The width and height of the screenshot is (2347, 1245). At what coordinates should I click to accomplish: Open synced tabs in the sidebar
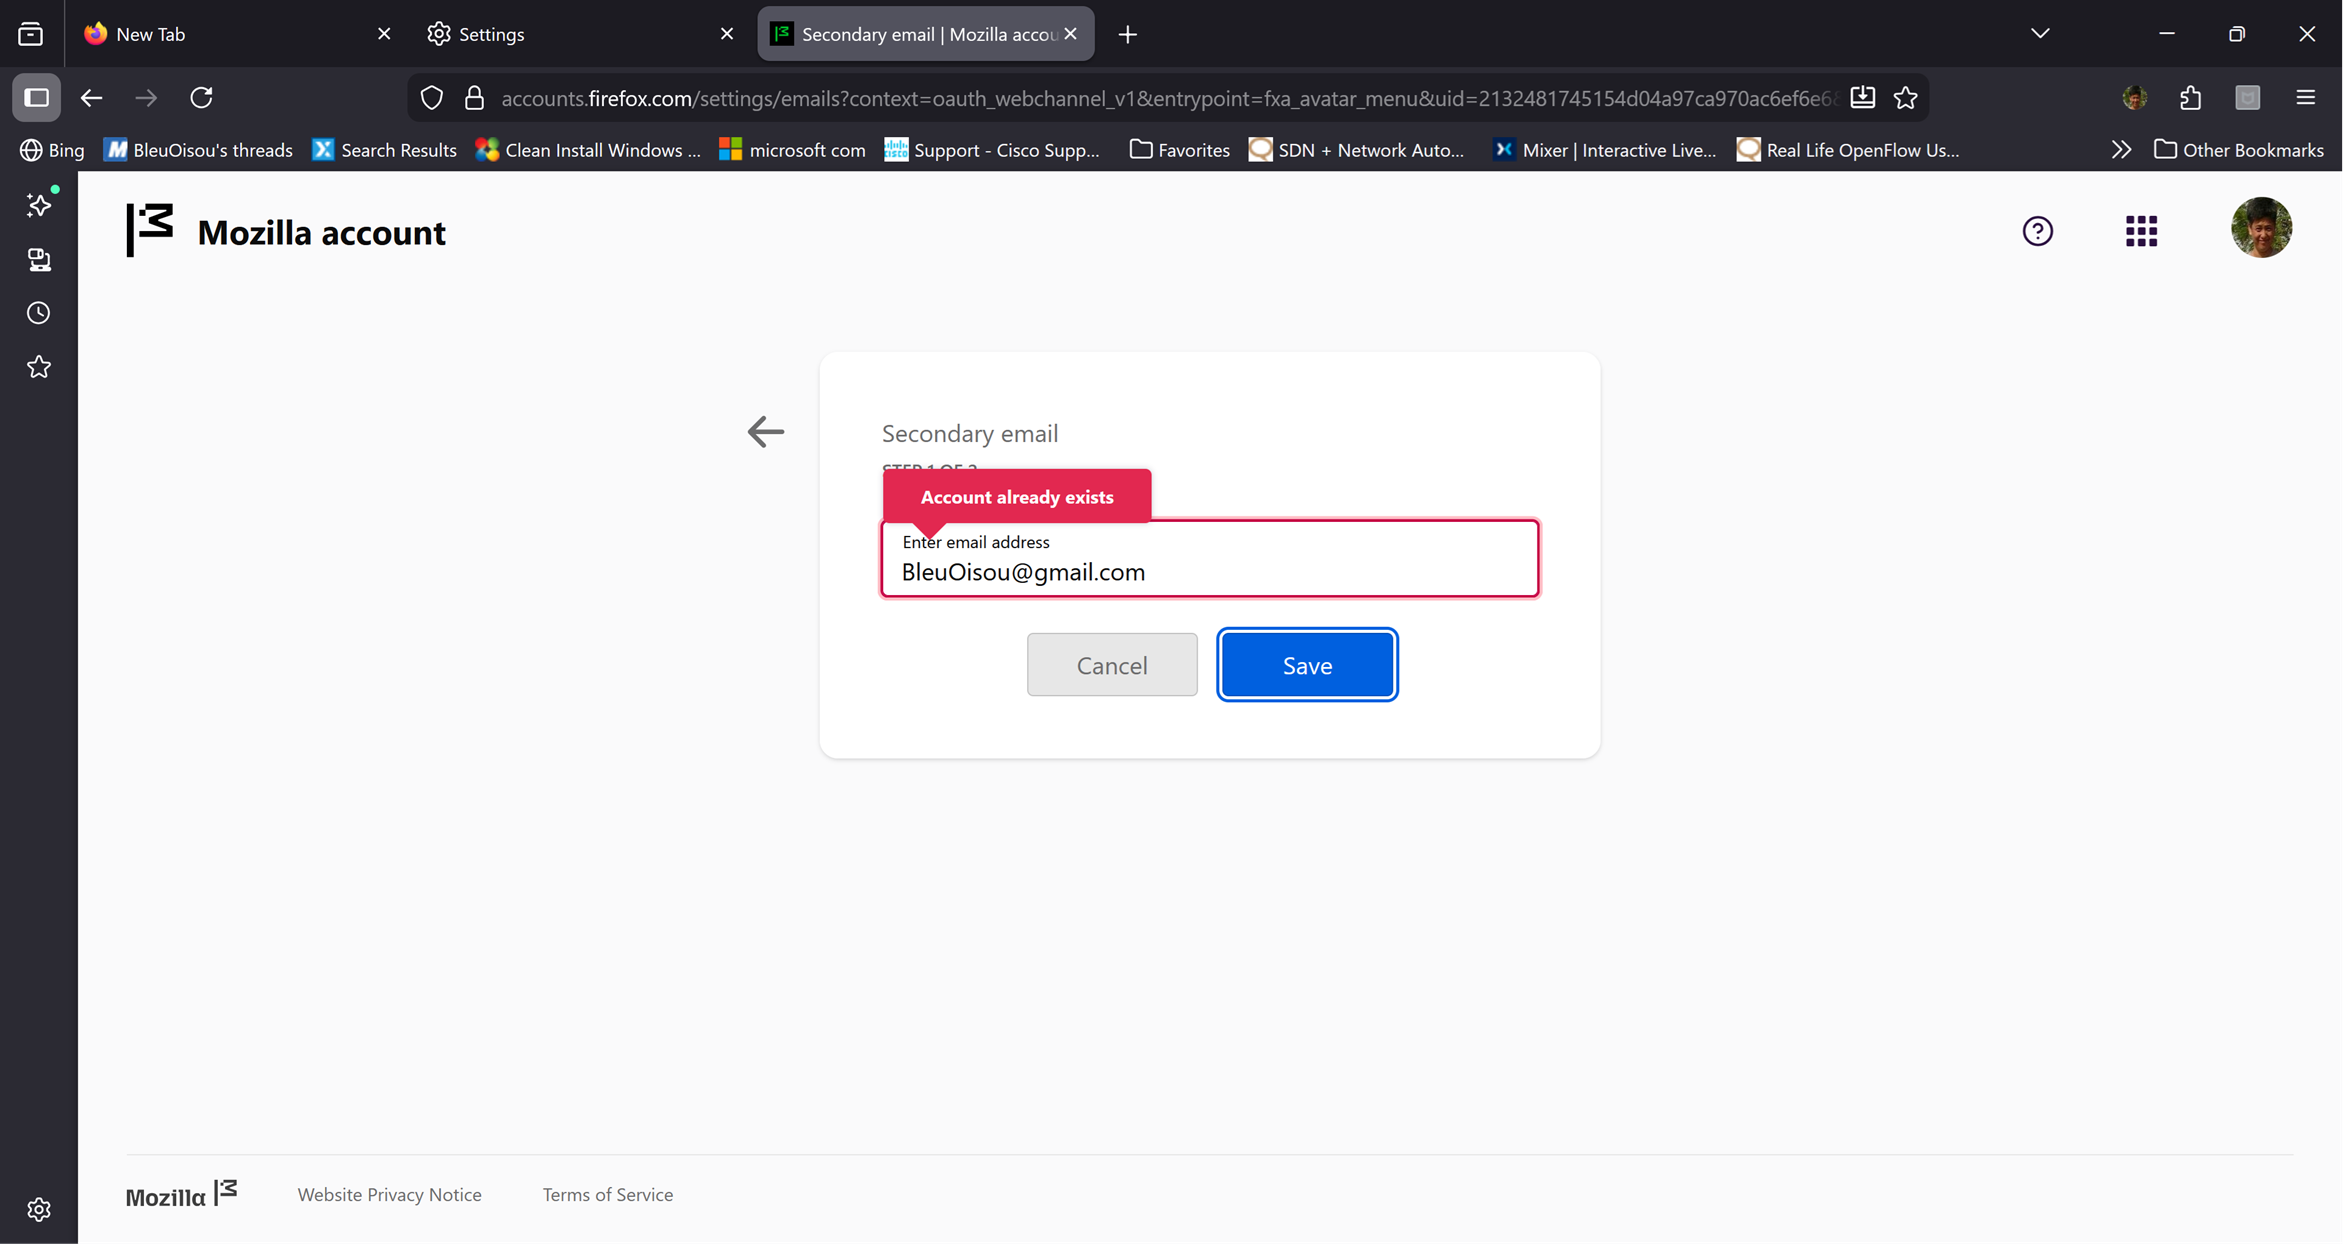(39, 260)
